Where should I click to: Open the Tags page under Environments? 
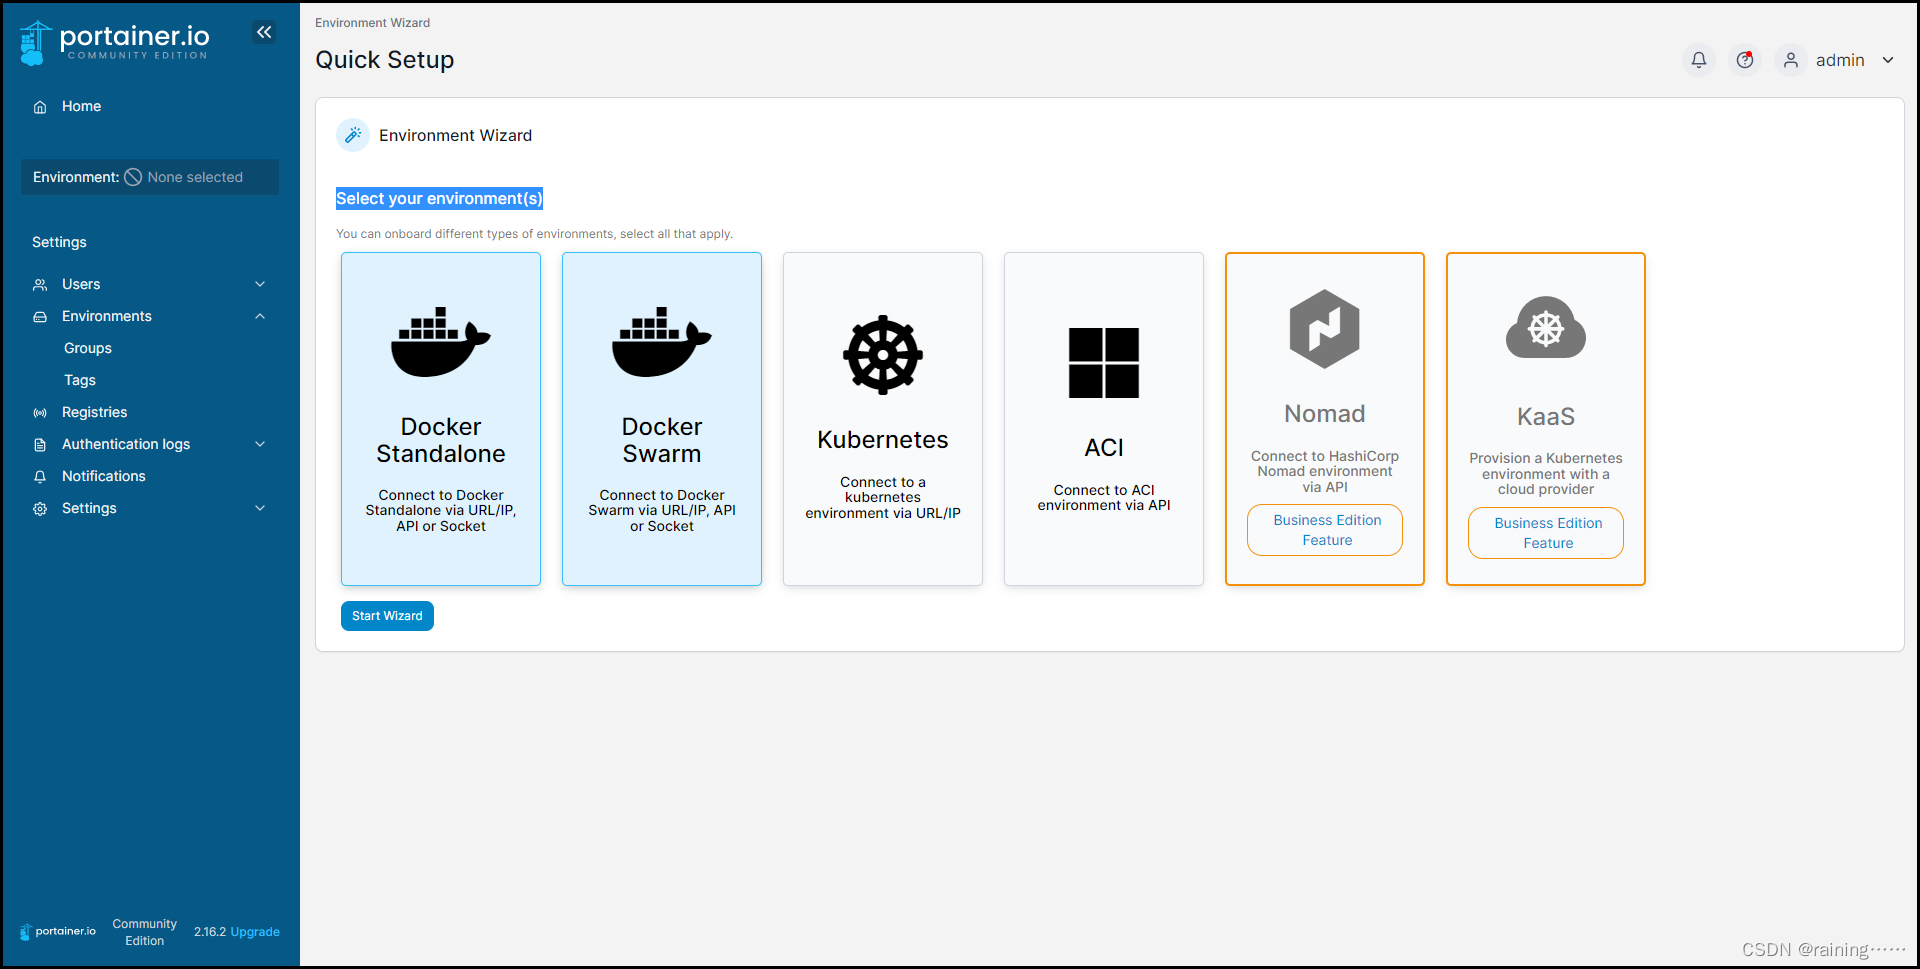click(x=79, y=380)
